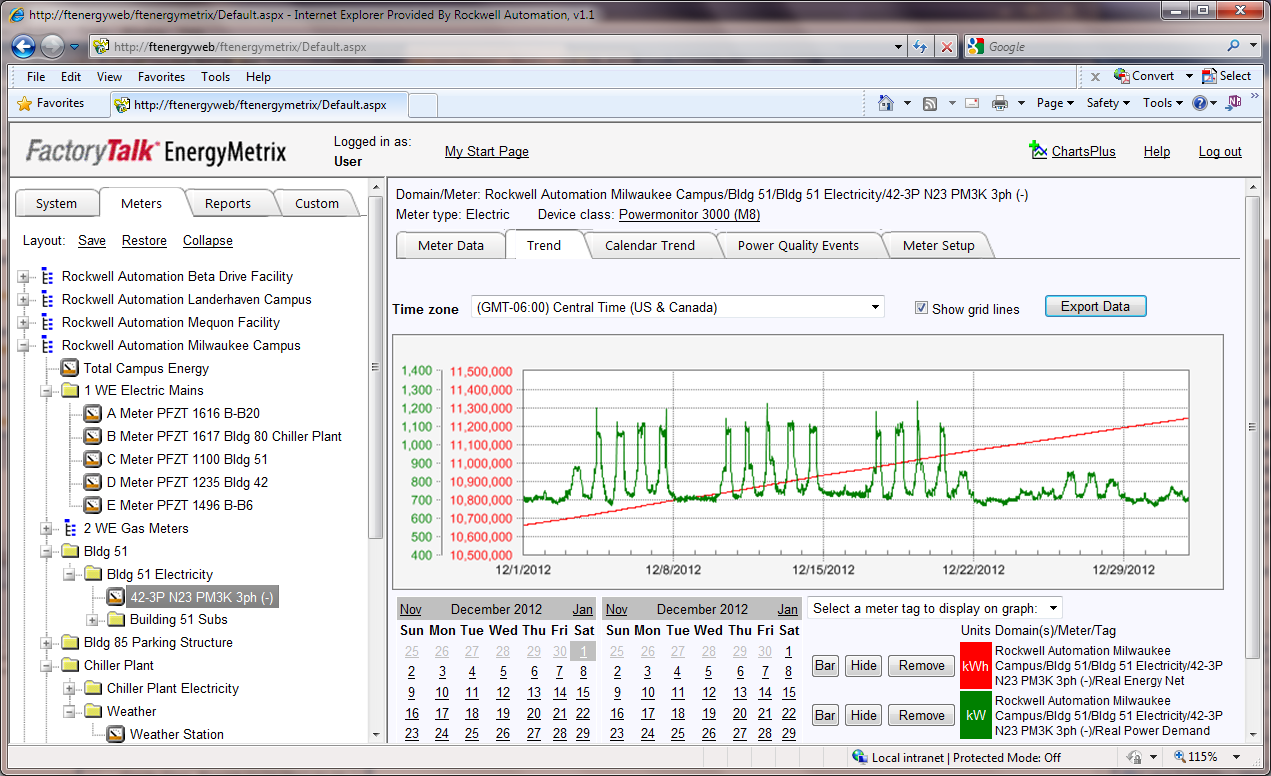Click the browser Back arrow button

point(23,46)
